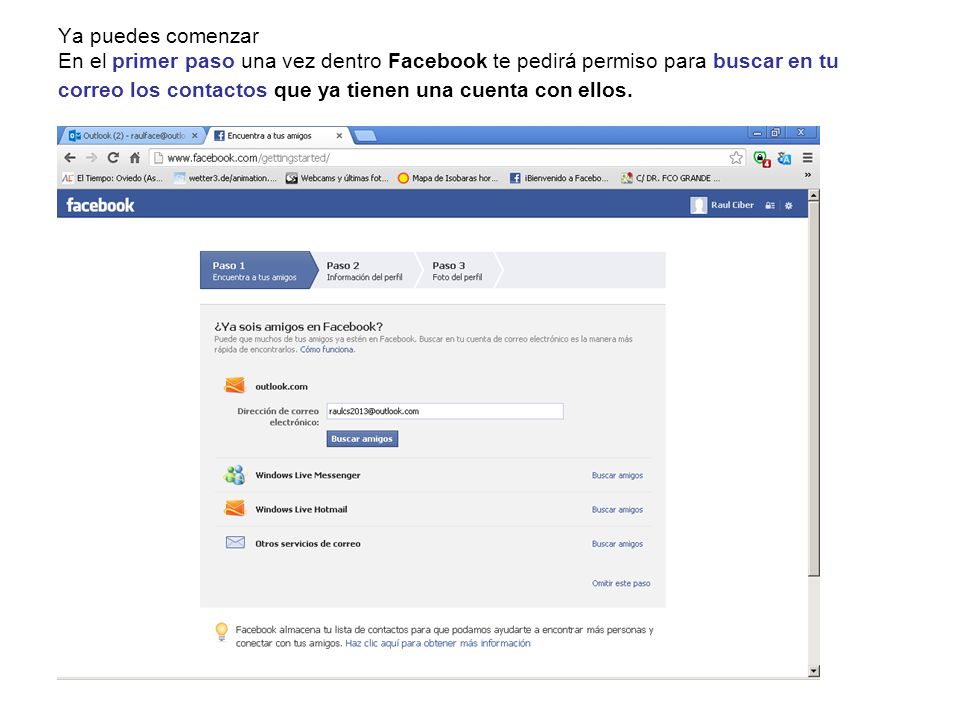Open Cómo funciona link
This screenshot has width=960, height=720.
[x=327, y=350]
